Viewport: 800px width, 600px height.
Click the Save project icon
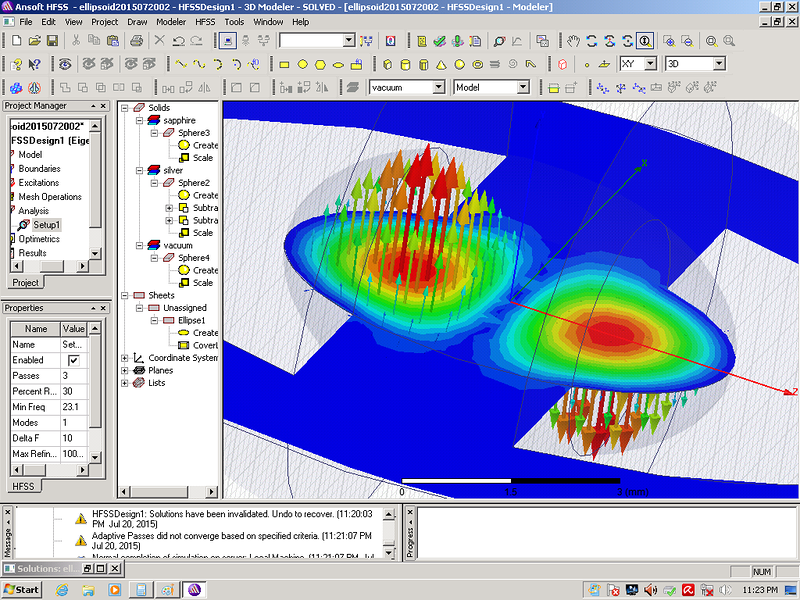tap(52, 41)
